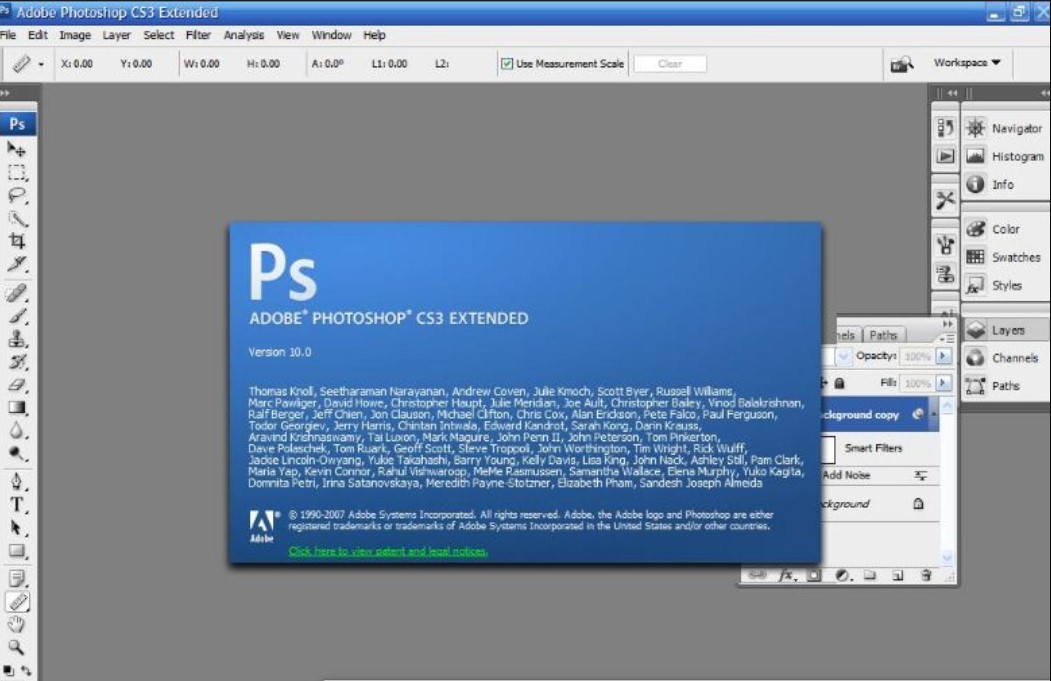
Task: Click the Add layer style fx icon
Action: tap(788, 575)
